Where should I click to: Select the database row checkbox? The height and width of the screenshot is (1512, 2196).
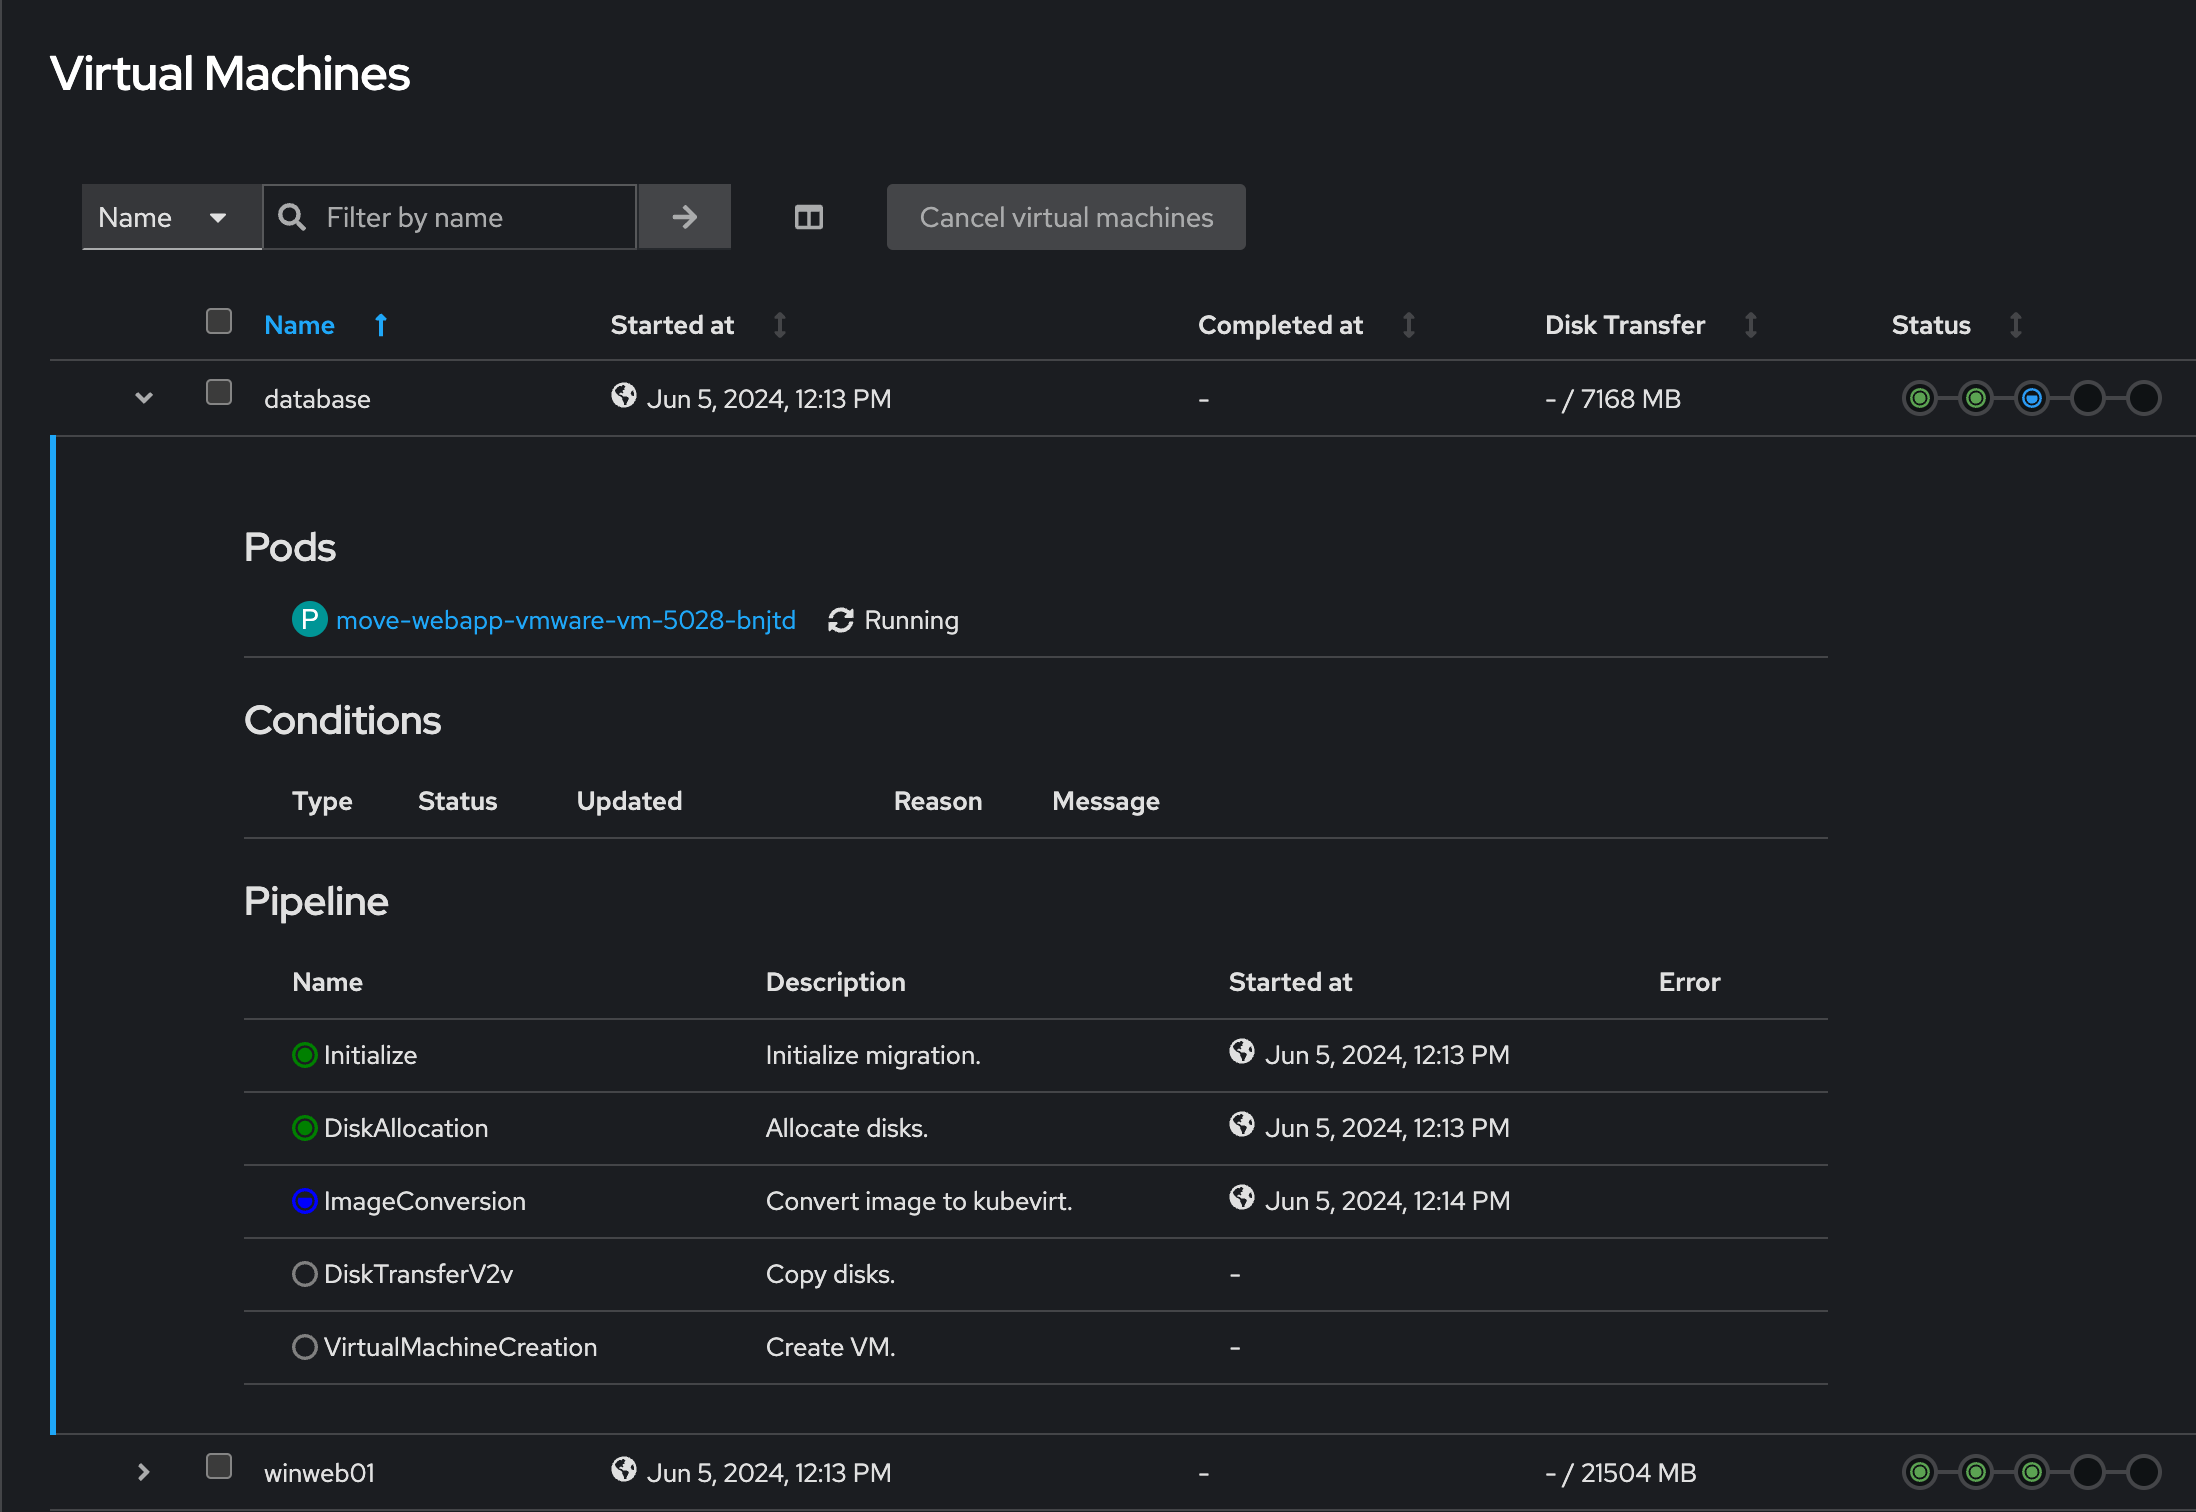(218, 393)
